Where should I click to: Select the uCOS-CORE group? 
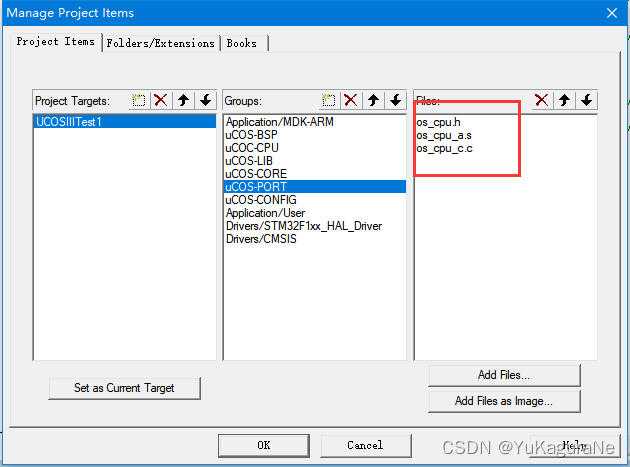tap(315, 174)
